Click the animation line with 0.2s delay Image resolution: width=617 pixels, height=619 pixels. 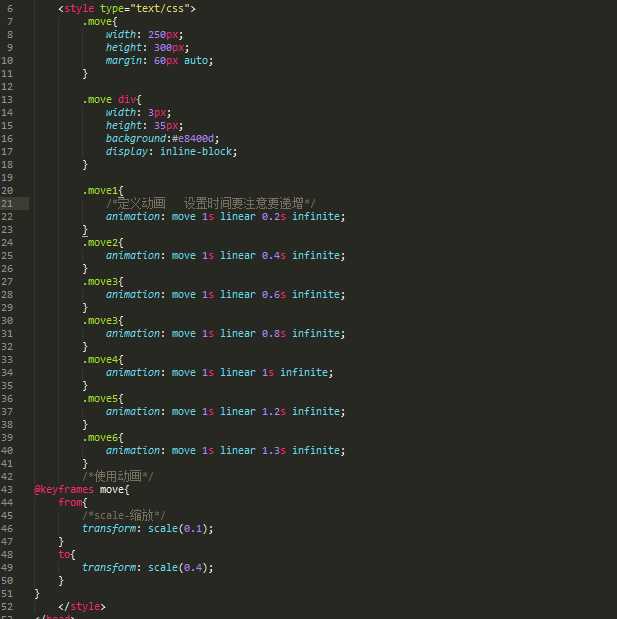point(225,217)
